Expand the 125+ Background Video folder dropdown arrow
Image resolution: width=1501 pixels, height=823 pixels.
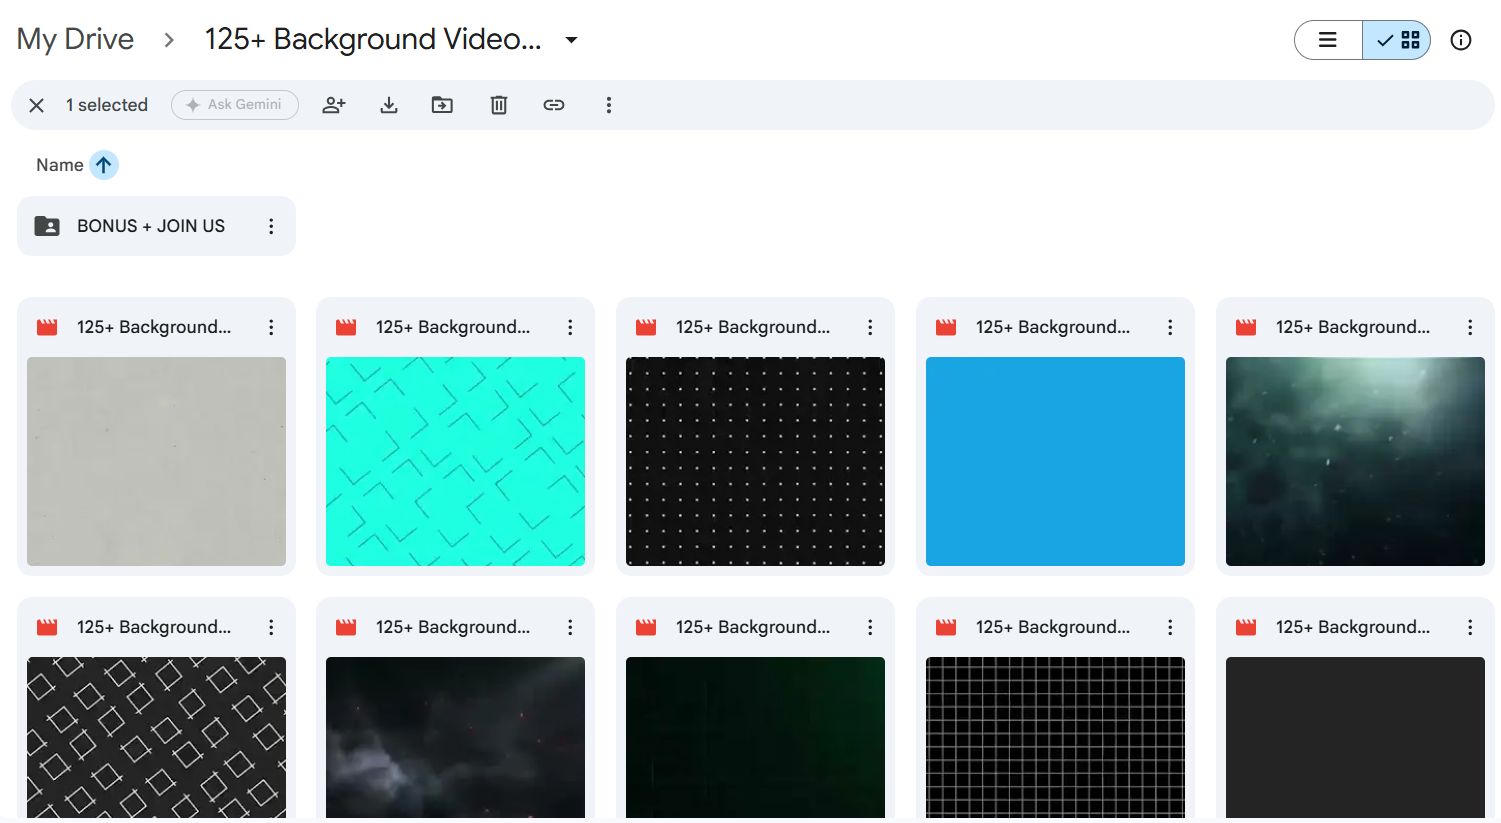tap(571, 40)
